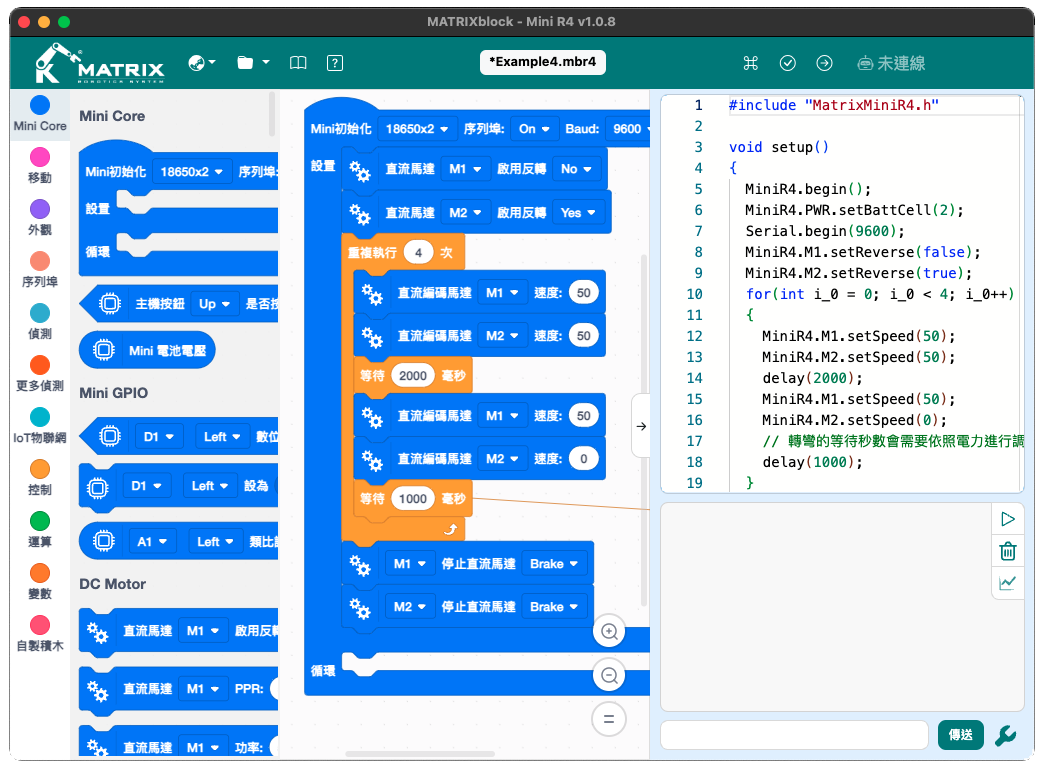The height and width of the screenshot is (772, 1046).
Task: Run the serial monitor play icon
Action: [x=1008, y=519]
